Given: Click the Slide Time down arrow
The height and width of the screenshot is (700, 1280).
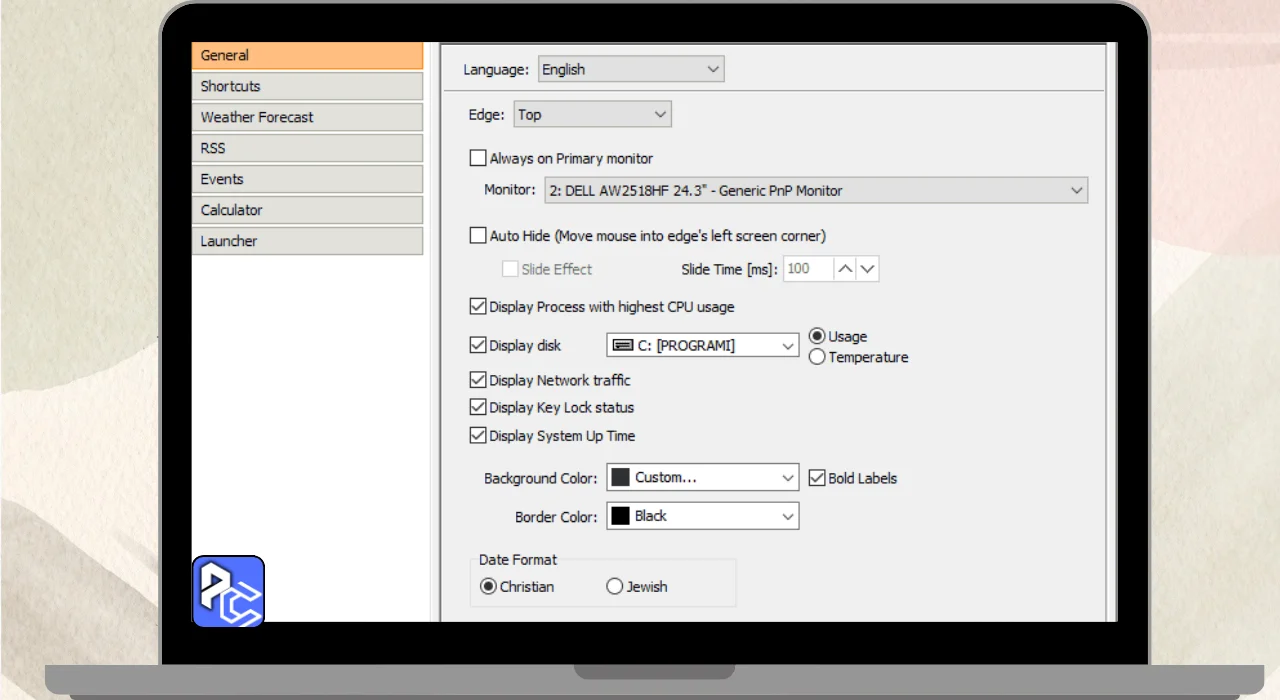Looking at the screenshot, I should pos(868,269).
